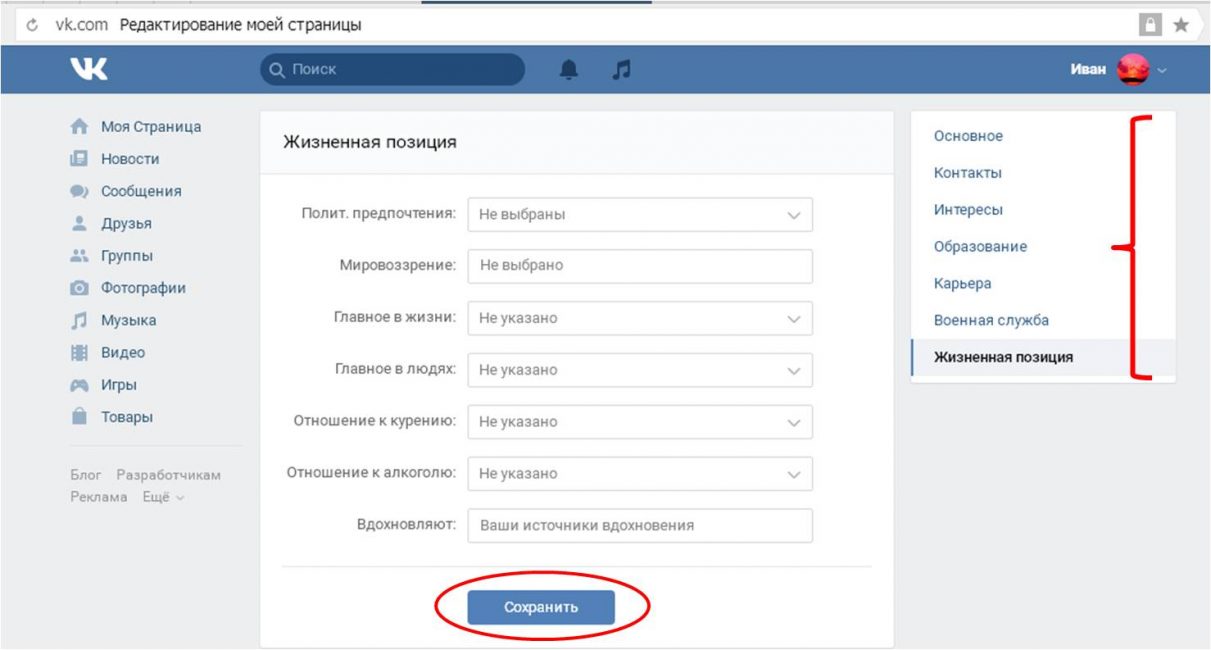This screenshot has height=650, width=1211.
Task: Click the Photos camera icon in sidebar
Action: click(x=79, y=288)
